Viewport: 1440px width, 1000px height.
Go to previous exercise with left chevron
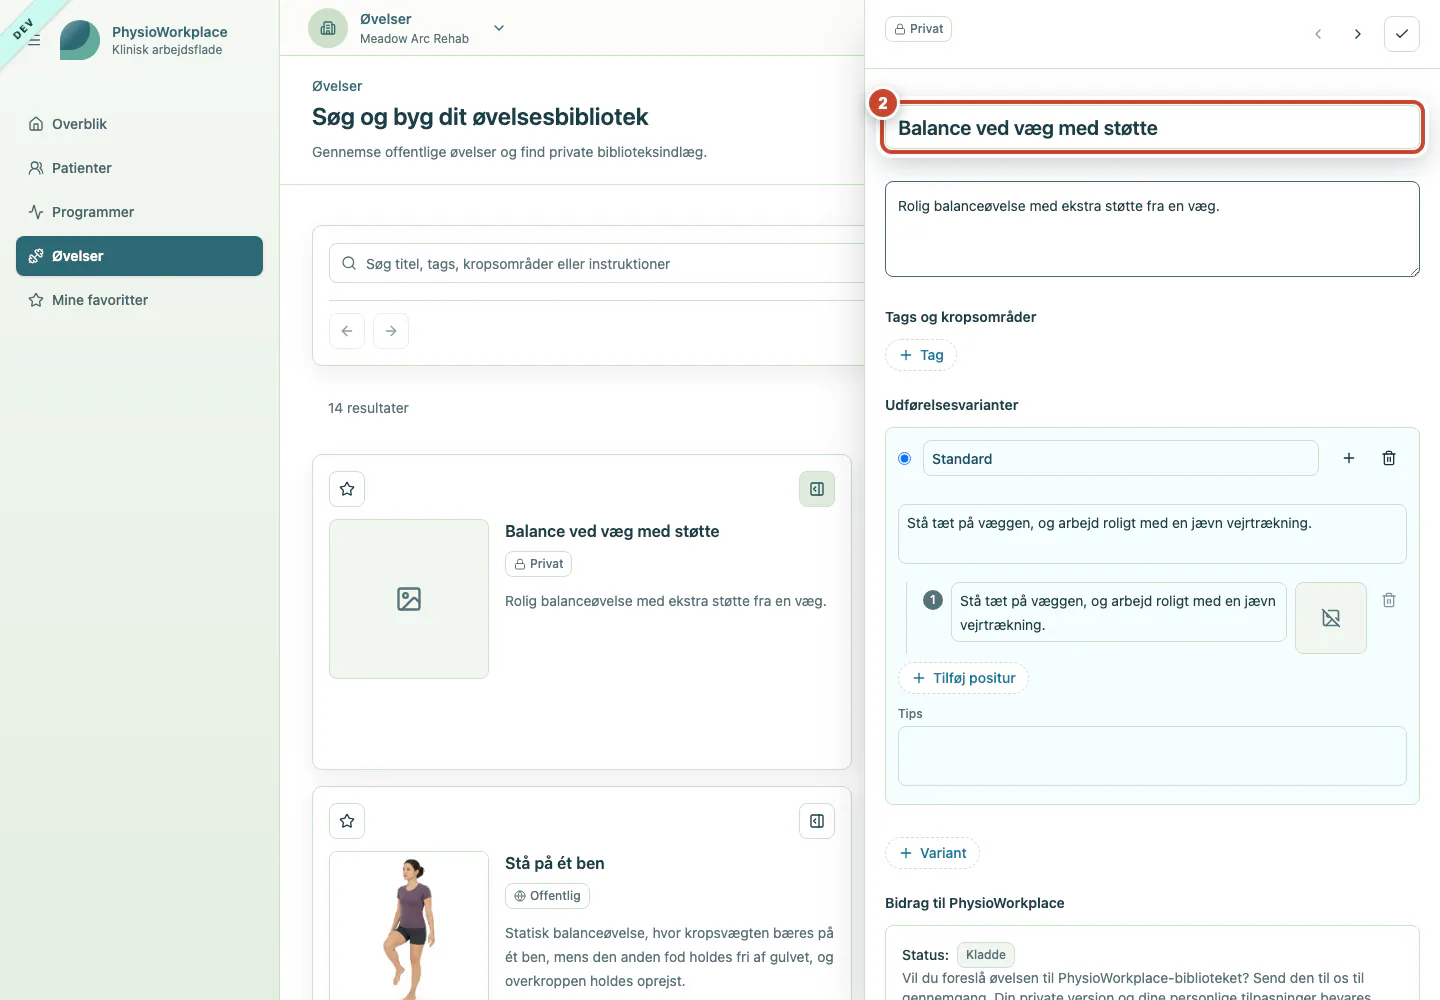coord(1318,34)
